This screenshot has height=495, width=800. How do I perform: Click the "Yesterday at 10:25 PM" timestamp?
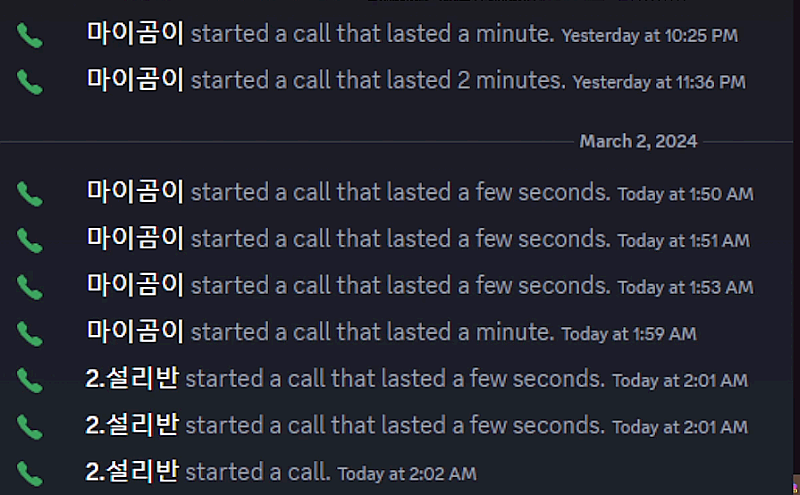pyautogui.click(x=649, y=36)
